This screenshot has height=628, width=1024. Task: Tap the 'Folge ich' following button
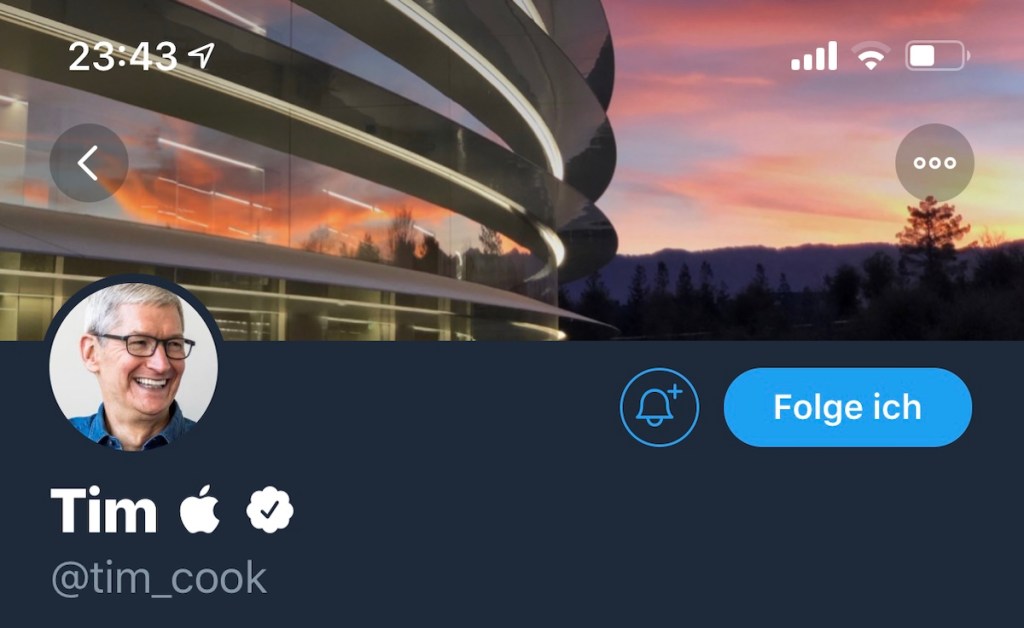[x=848, y=407]
